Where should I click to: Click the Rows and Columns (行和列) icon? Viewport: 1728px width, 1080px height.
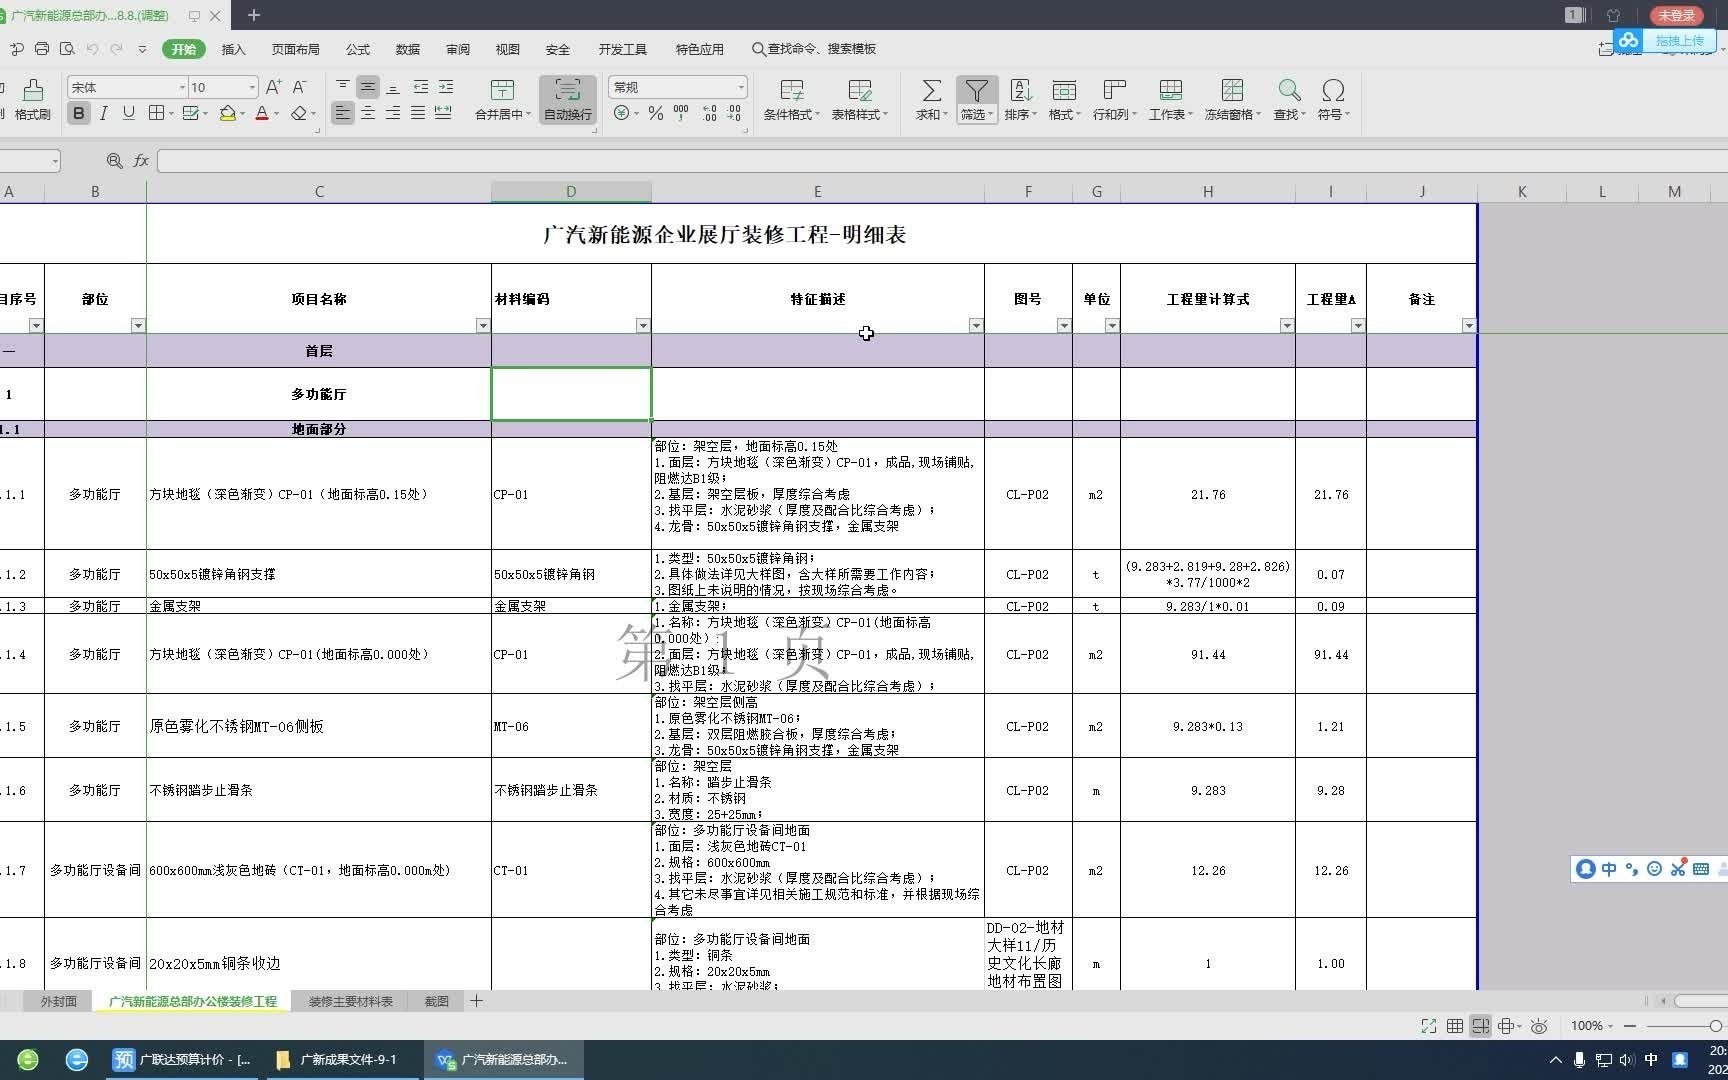(x=1114, y=91)
